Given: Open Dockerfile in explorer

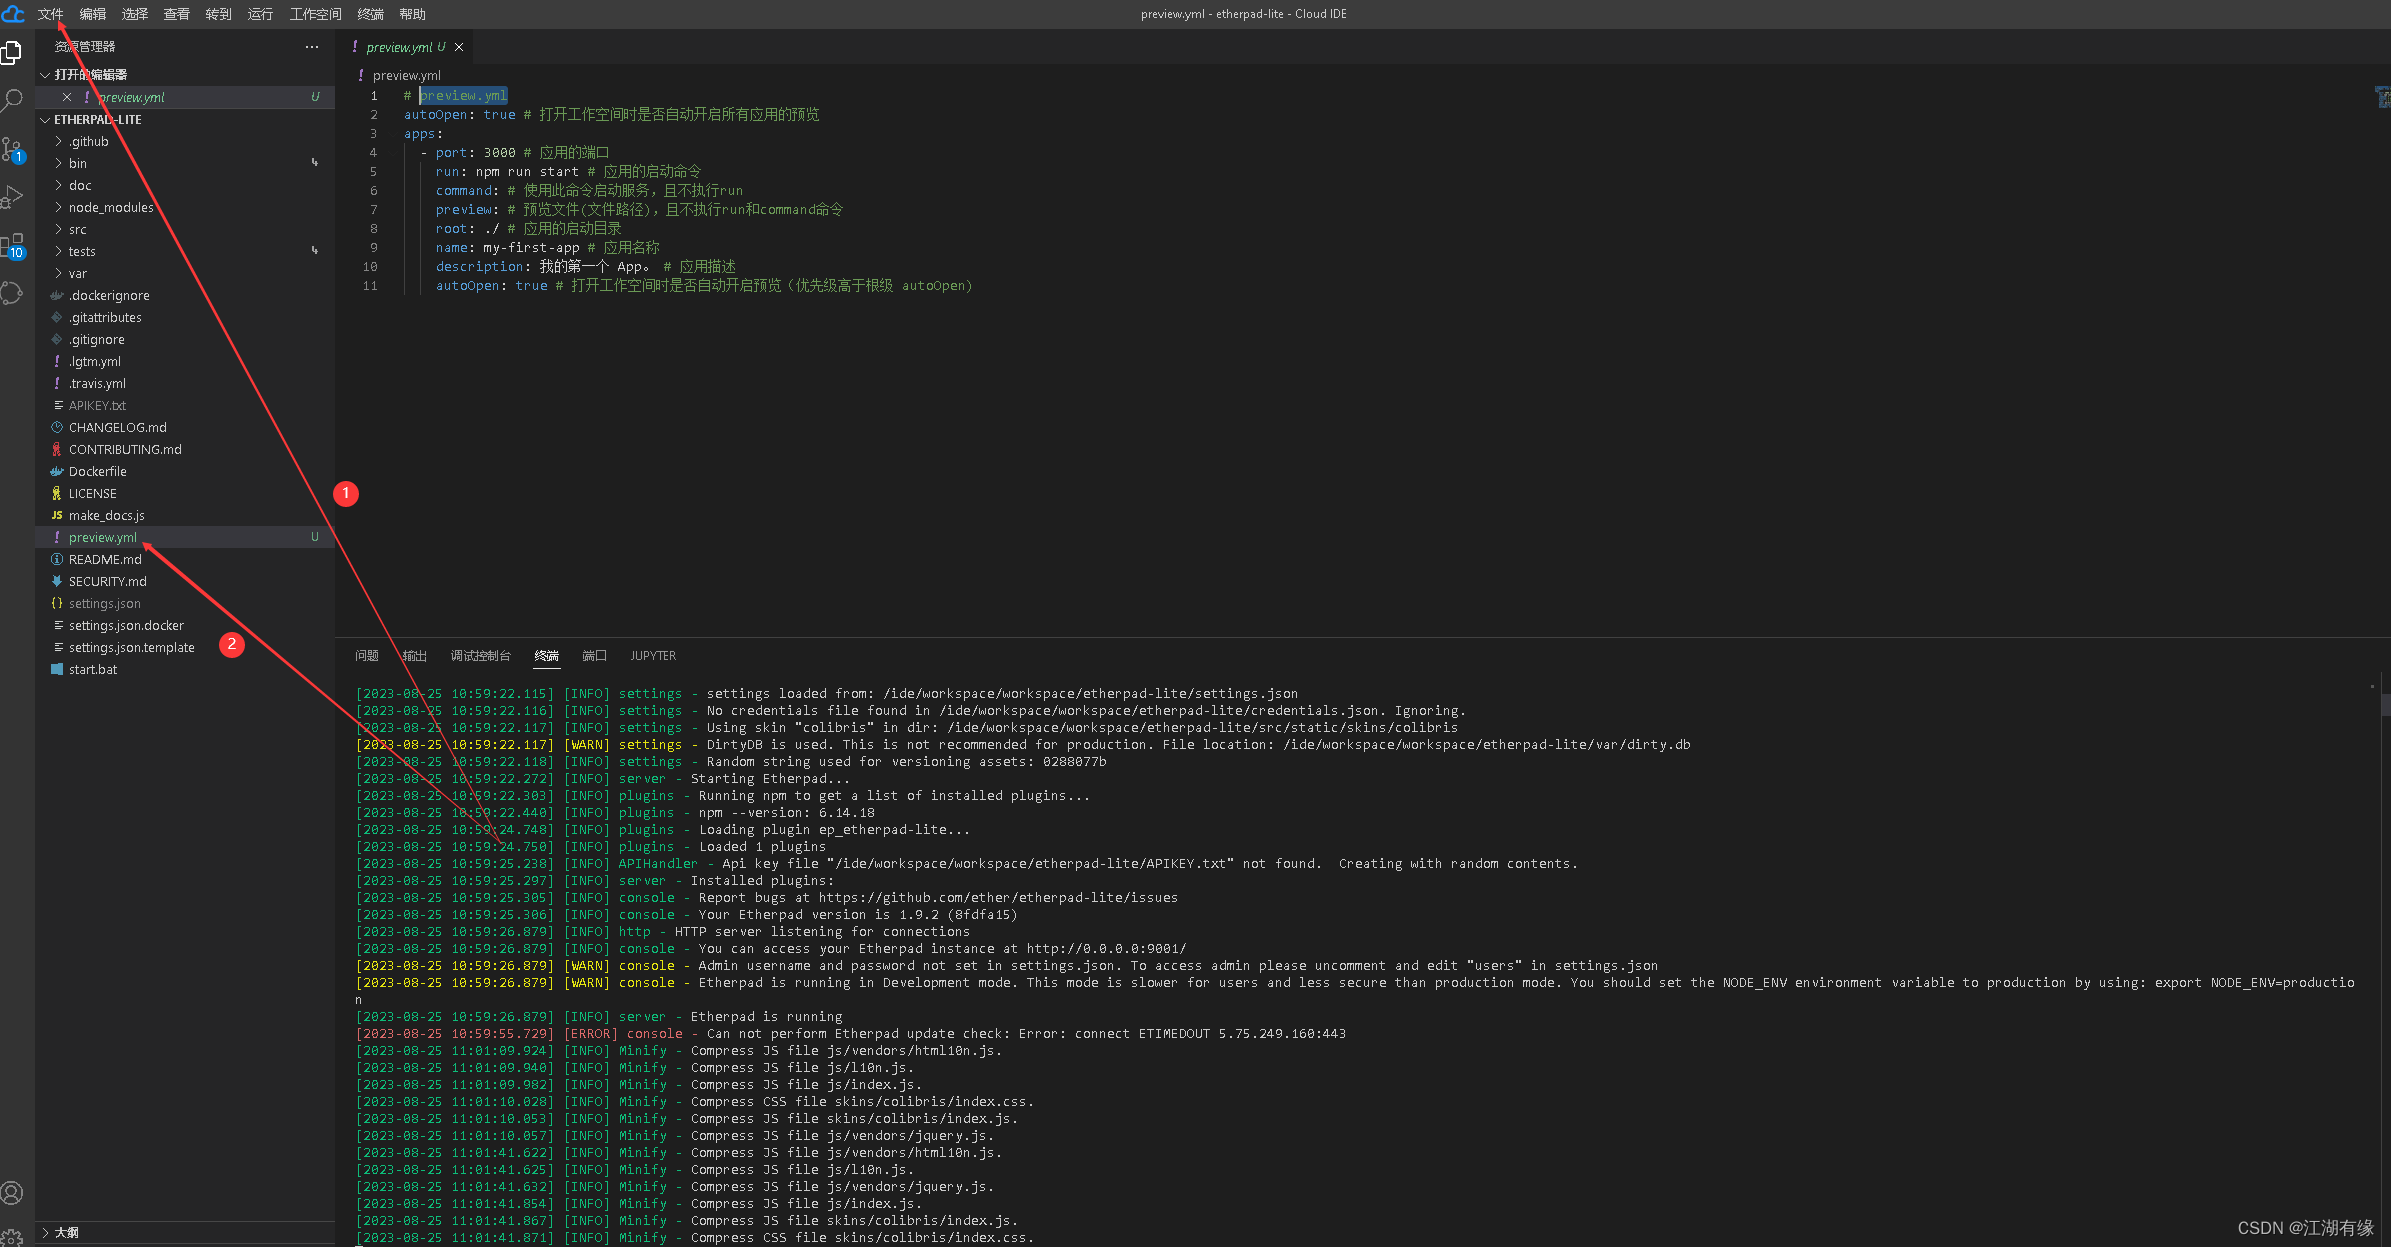Looking at the screenshot, I should point(185,471).
